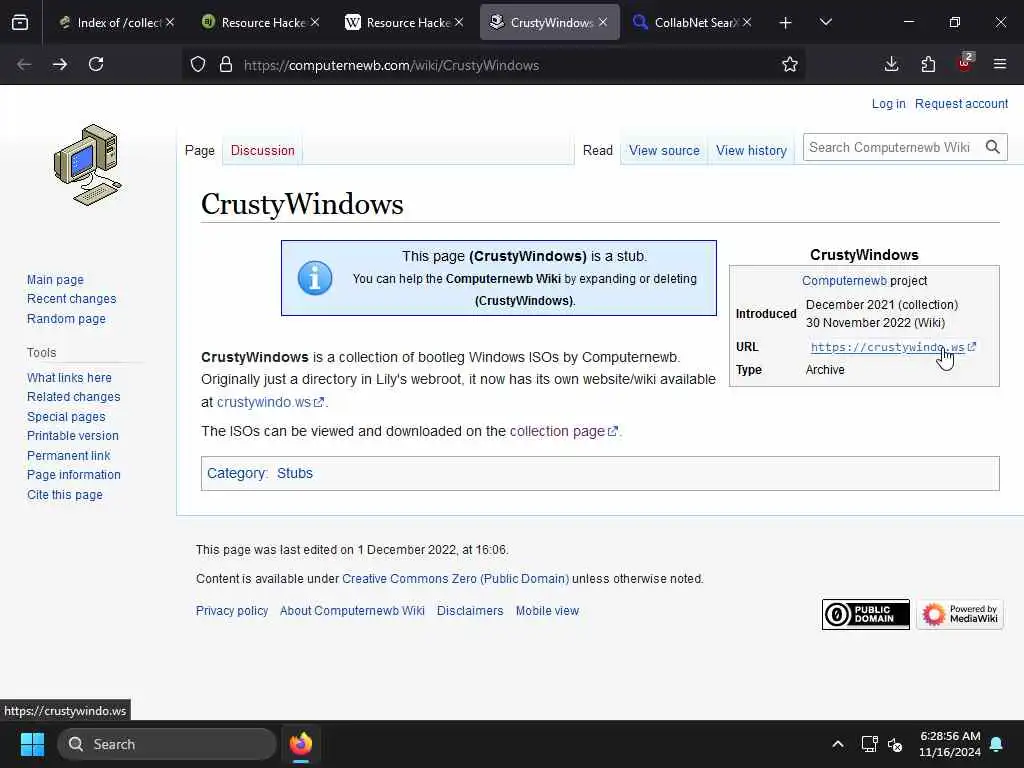Open Printable version link

point(72,436)
